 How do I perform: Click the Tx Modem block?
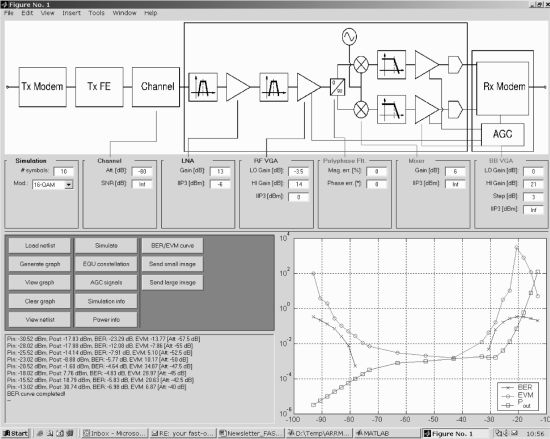coord(42,87)
